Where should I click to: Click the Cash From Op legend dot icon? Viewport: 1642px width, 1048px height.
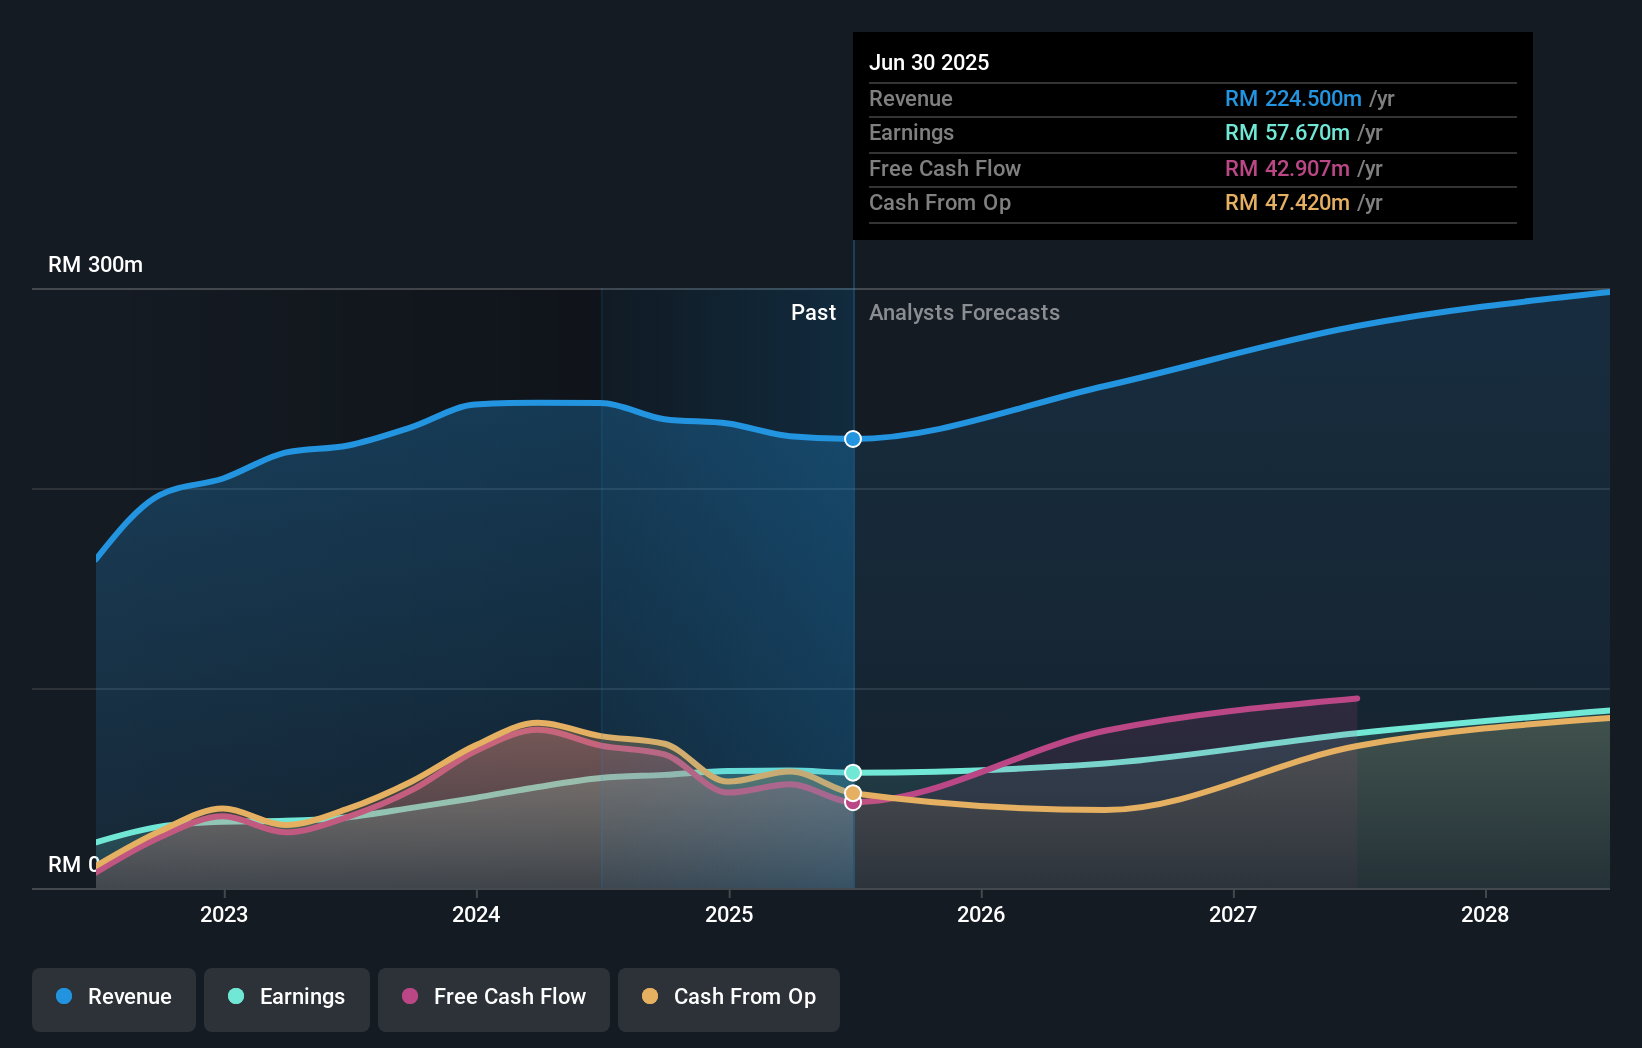[650, 996]
